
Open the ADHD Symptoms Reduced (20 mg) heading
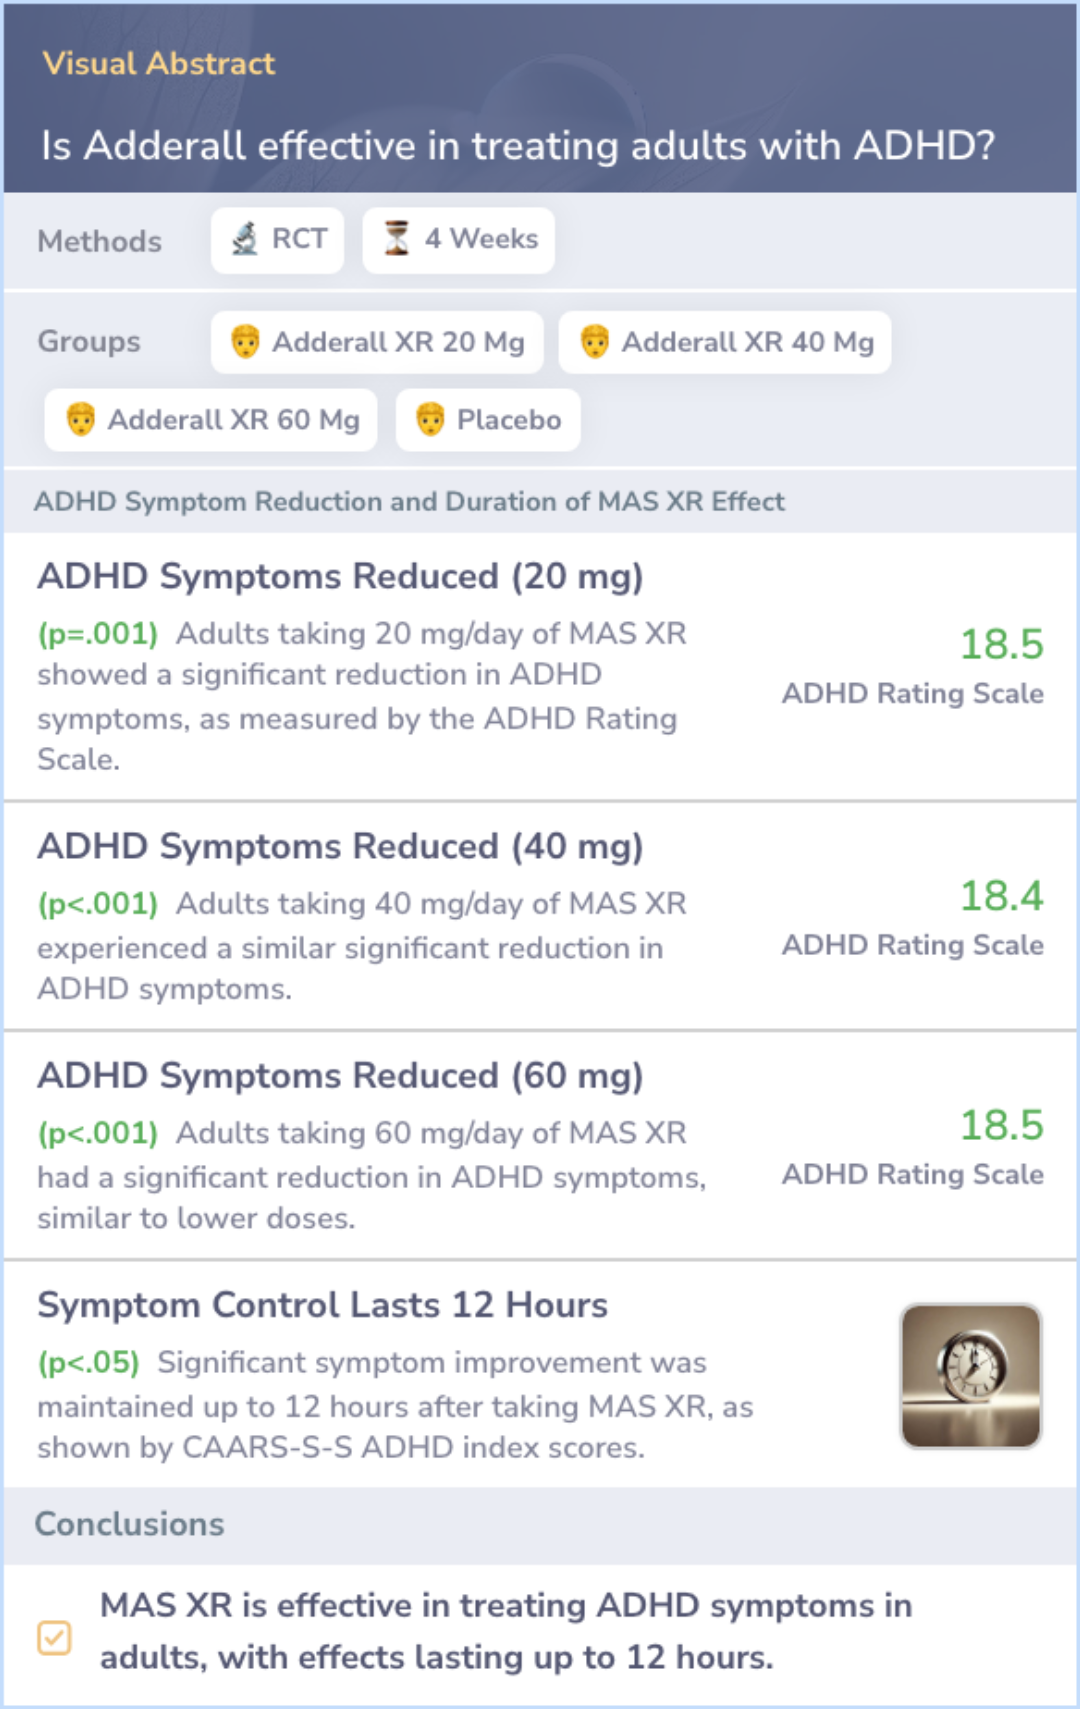tap(340, 577)
